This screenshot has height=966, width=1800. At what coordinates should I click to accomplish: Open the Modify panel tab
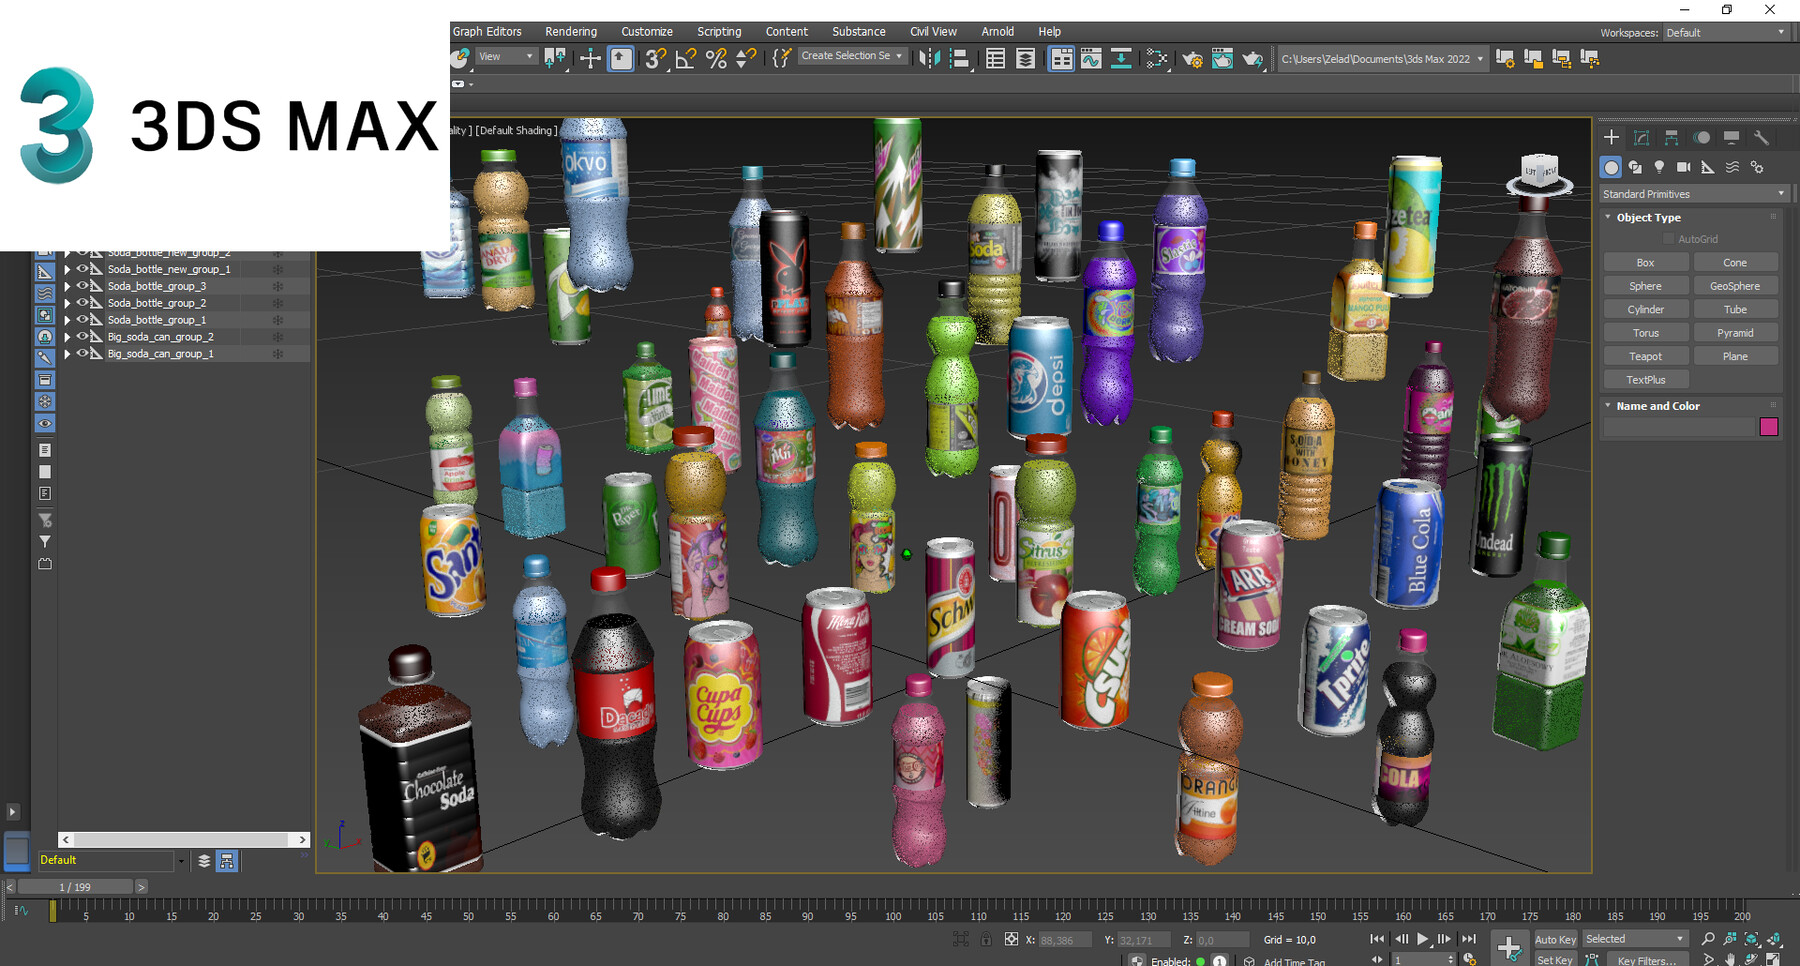[x=1641, y=137]
